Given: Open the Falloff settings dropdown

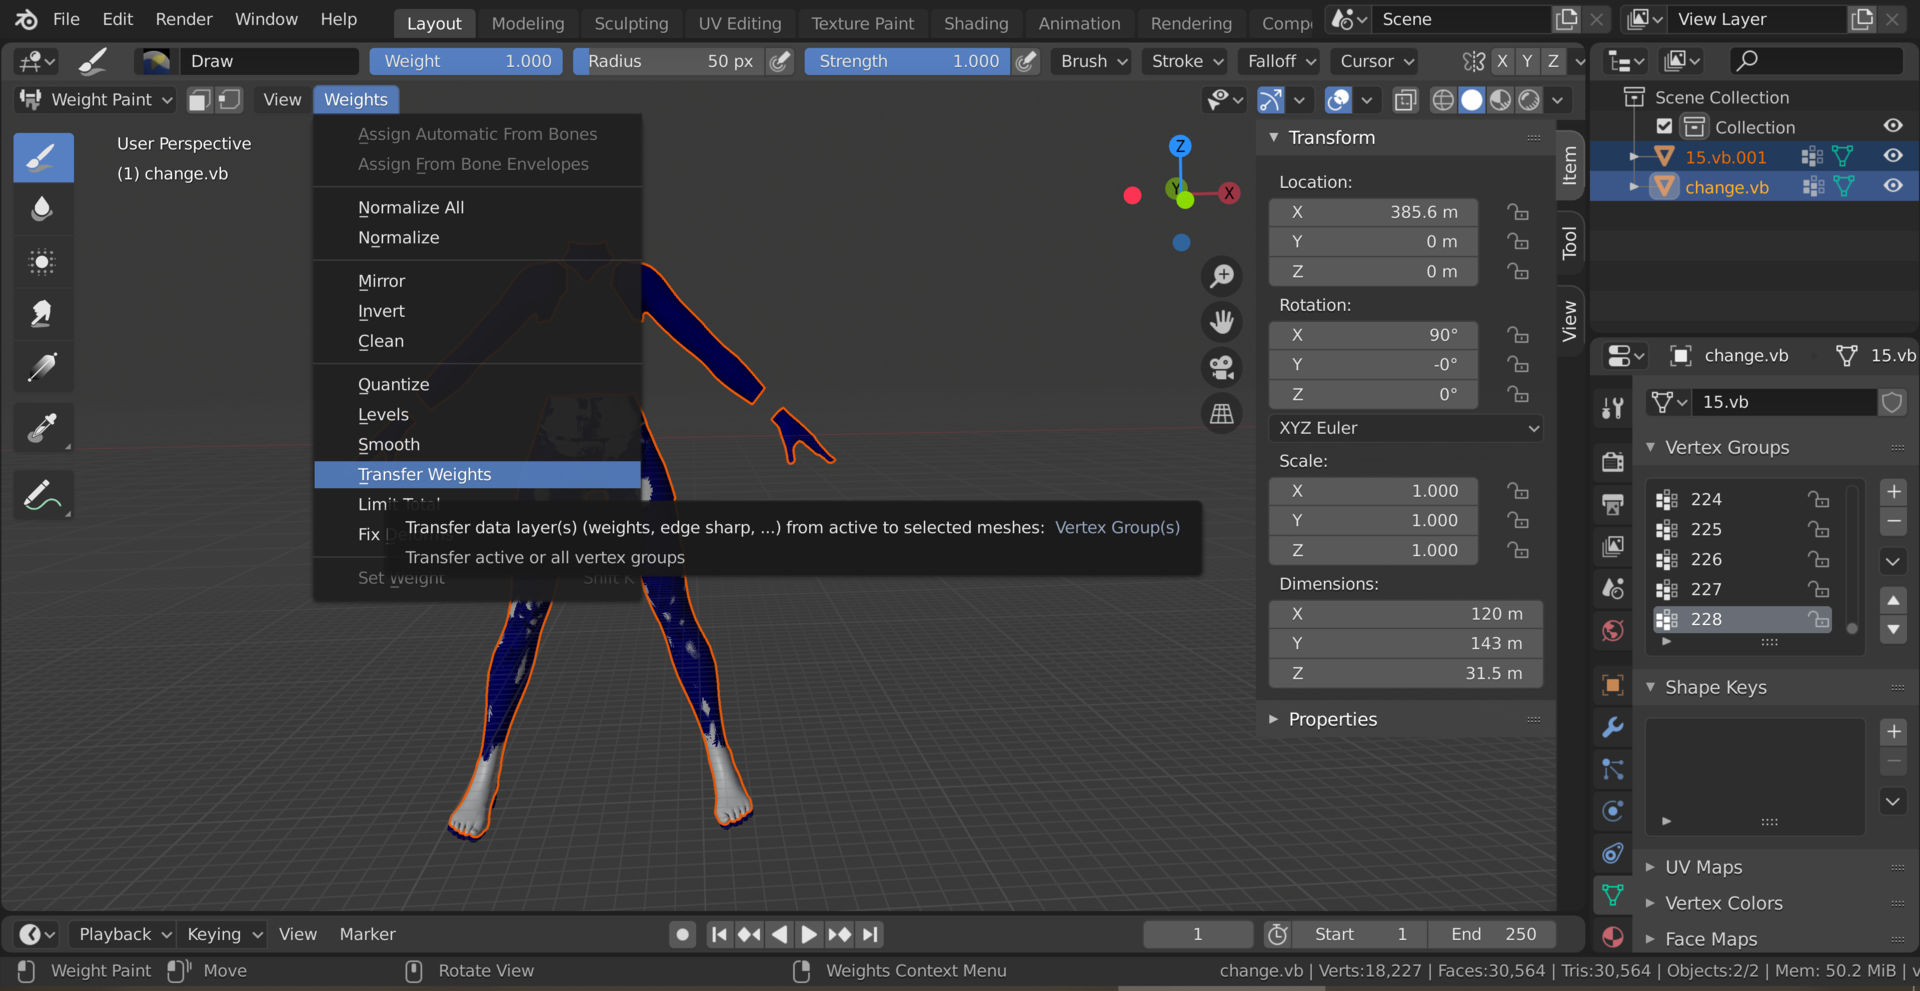Looking at the screenshot, I should pos(1281,61).
